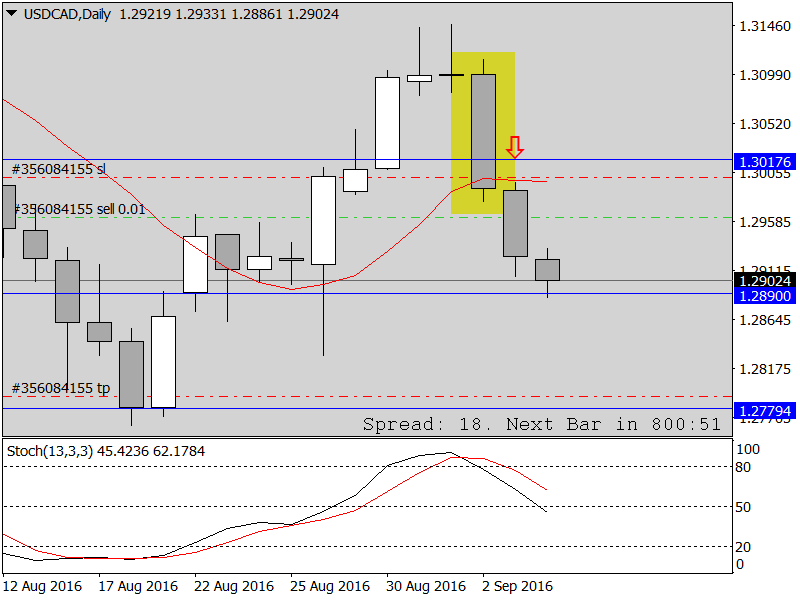800x600 pixels.
Task: Click the 30 Aug 2016 date label
Action: (426, 586)
